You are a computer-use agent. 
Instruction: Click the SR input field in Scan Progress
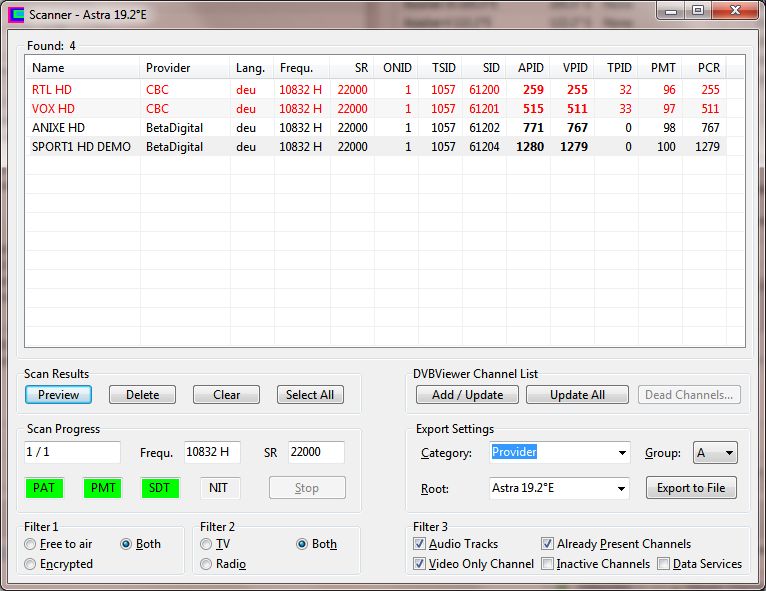pyautogui.click(x=316, y=452)
